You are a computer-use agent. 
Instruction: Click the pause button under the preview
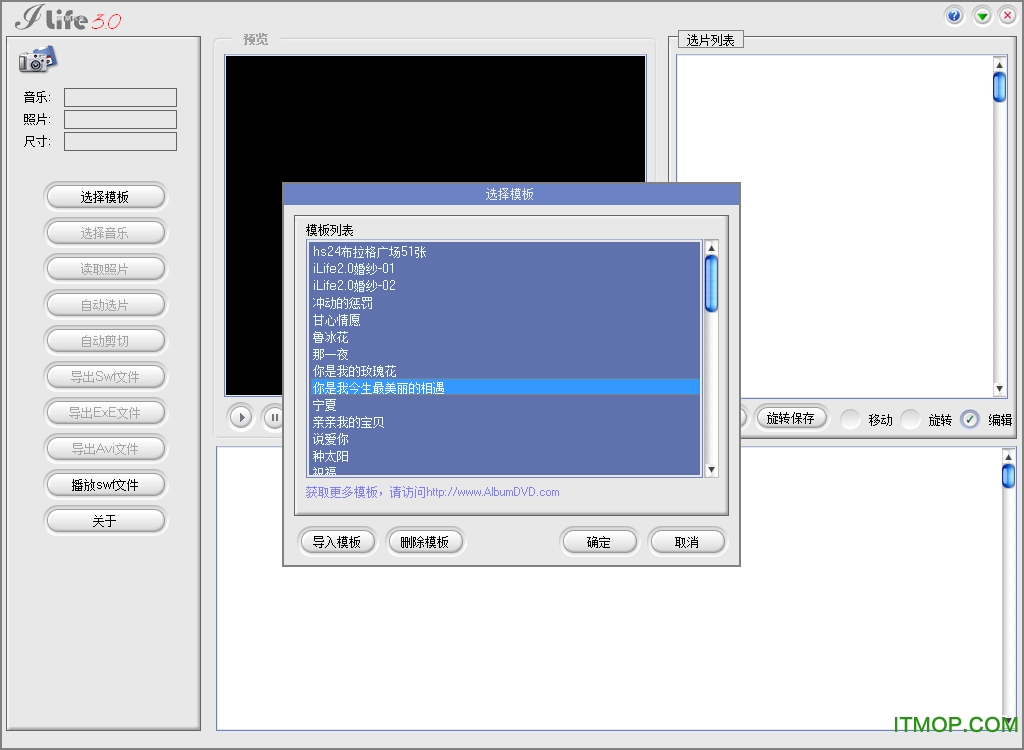point(274,417)
